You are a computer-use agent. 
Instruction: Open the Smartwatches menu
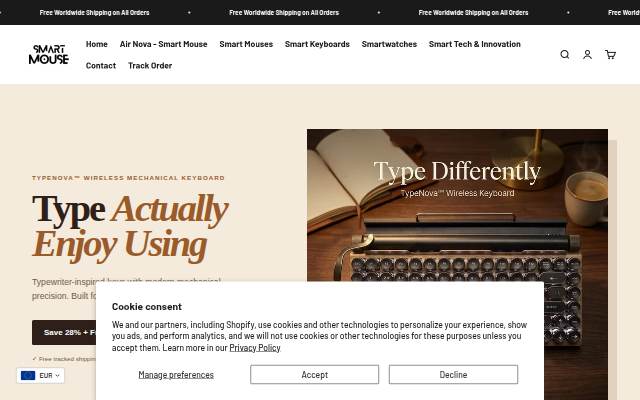[x=389, y=44]
